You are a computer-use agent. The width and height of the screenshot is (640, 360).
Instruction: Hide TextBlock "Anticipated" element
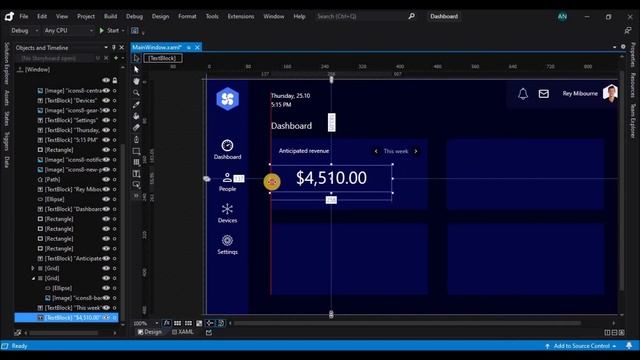click(x=106, y=258)
